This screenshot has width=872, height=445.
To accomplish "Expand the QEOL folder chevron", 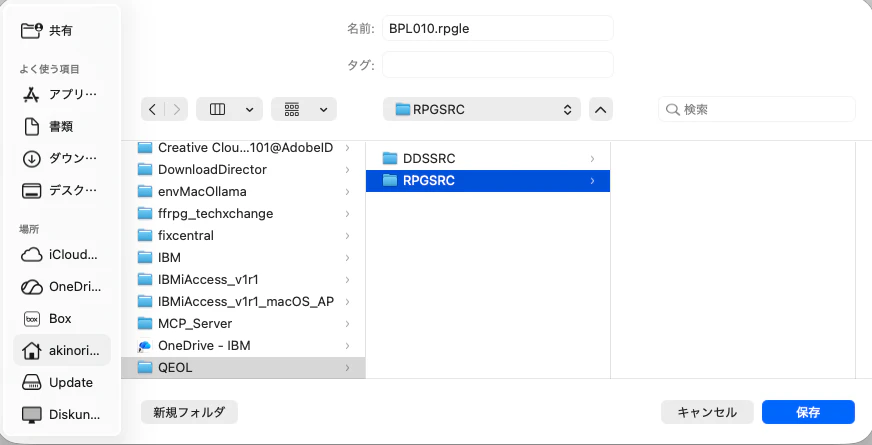I will click(x=348, y=368).
